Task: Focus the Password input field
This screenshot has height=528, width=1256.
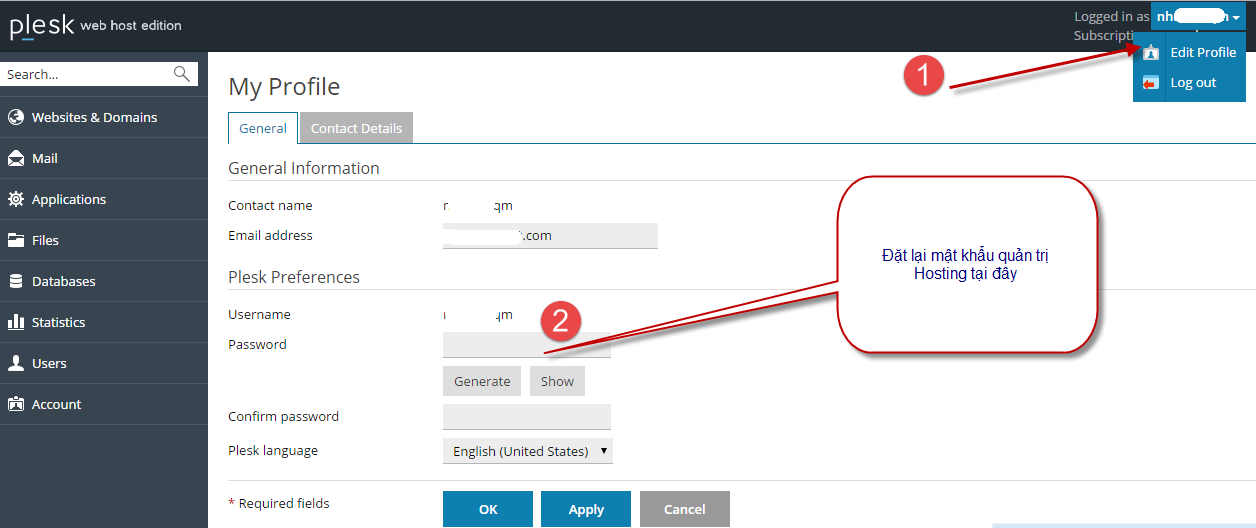Action: click(x=527, y=345)
